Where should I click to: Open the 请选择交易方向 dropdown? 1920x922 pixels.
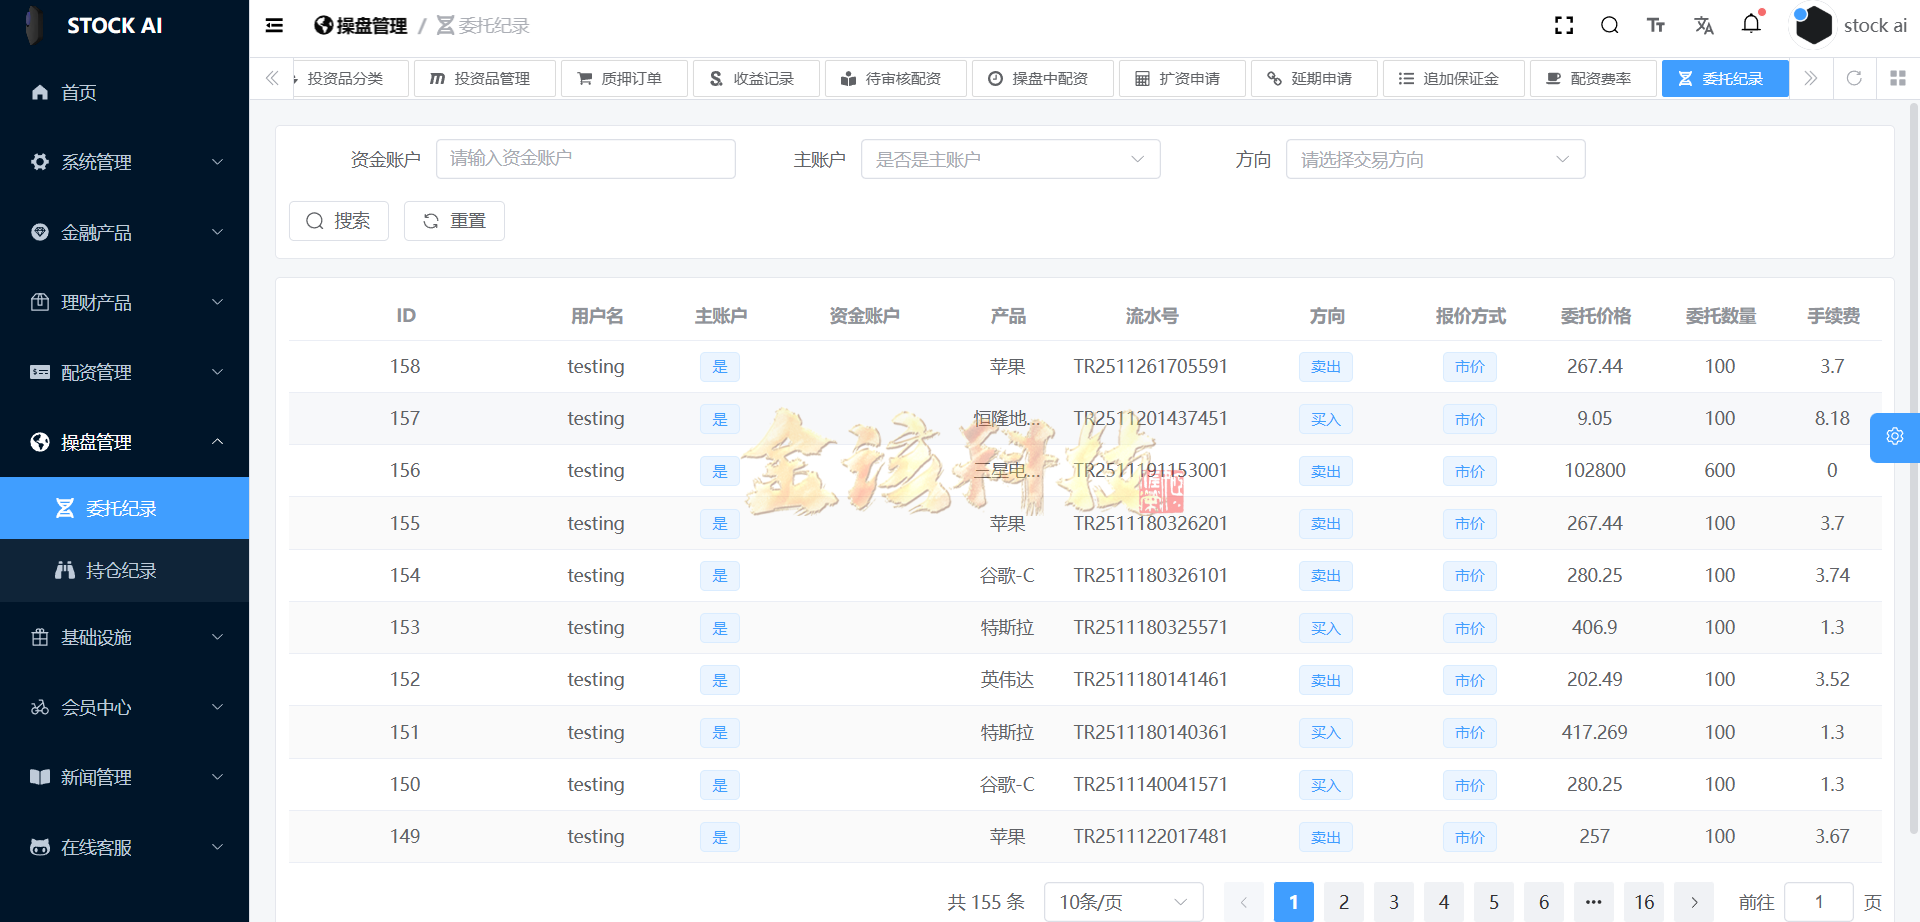click(x=1435, y=158)
